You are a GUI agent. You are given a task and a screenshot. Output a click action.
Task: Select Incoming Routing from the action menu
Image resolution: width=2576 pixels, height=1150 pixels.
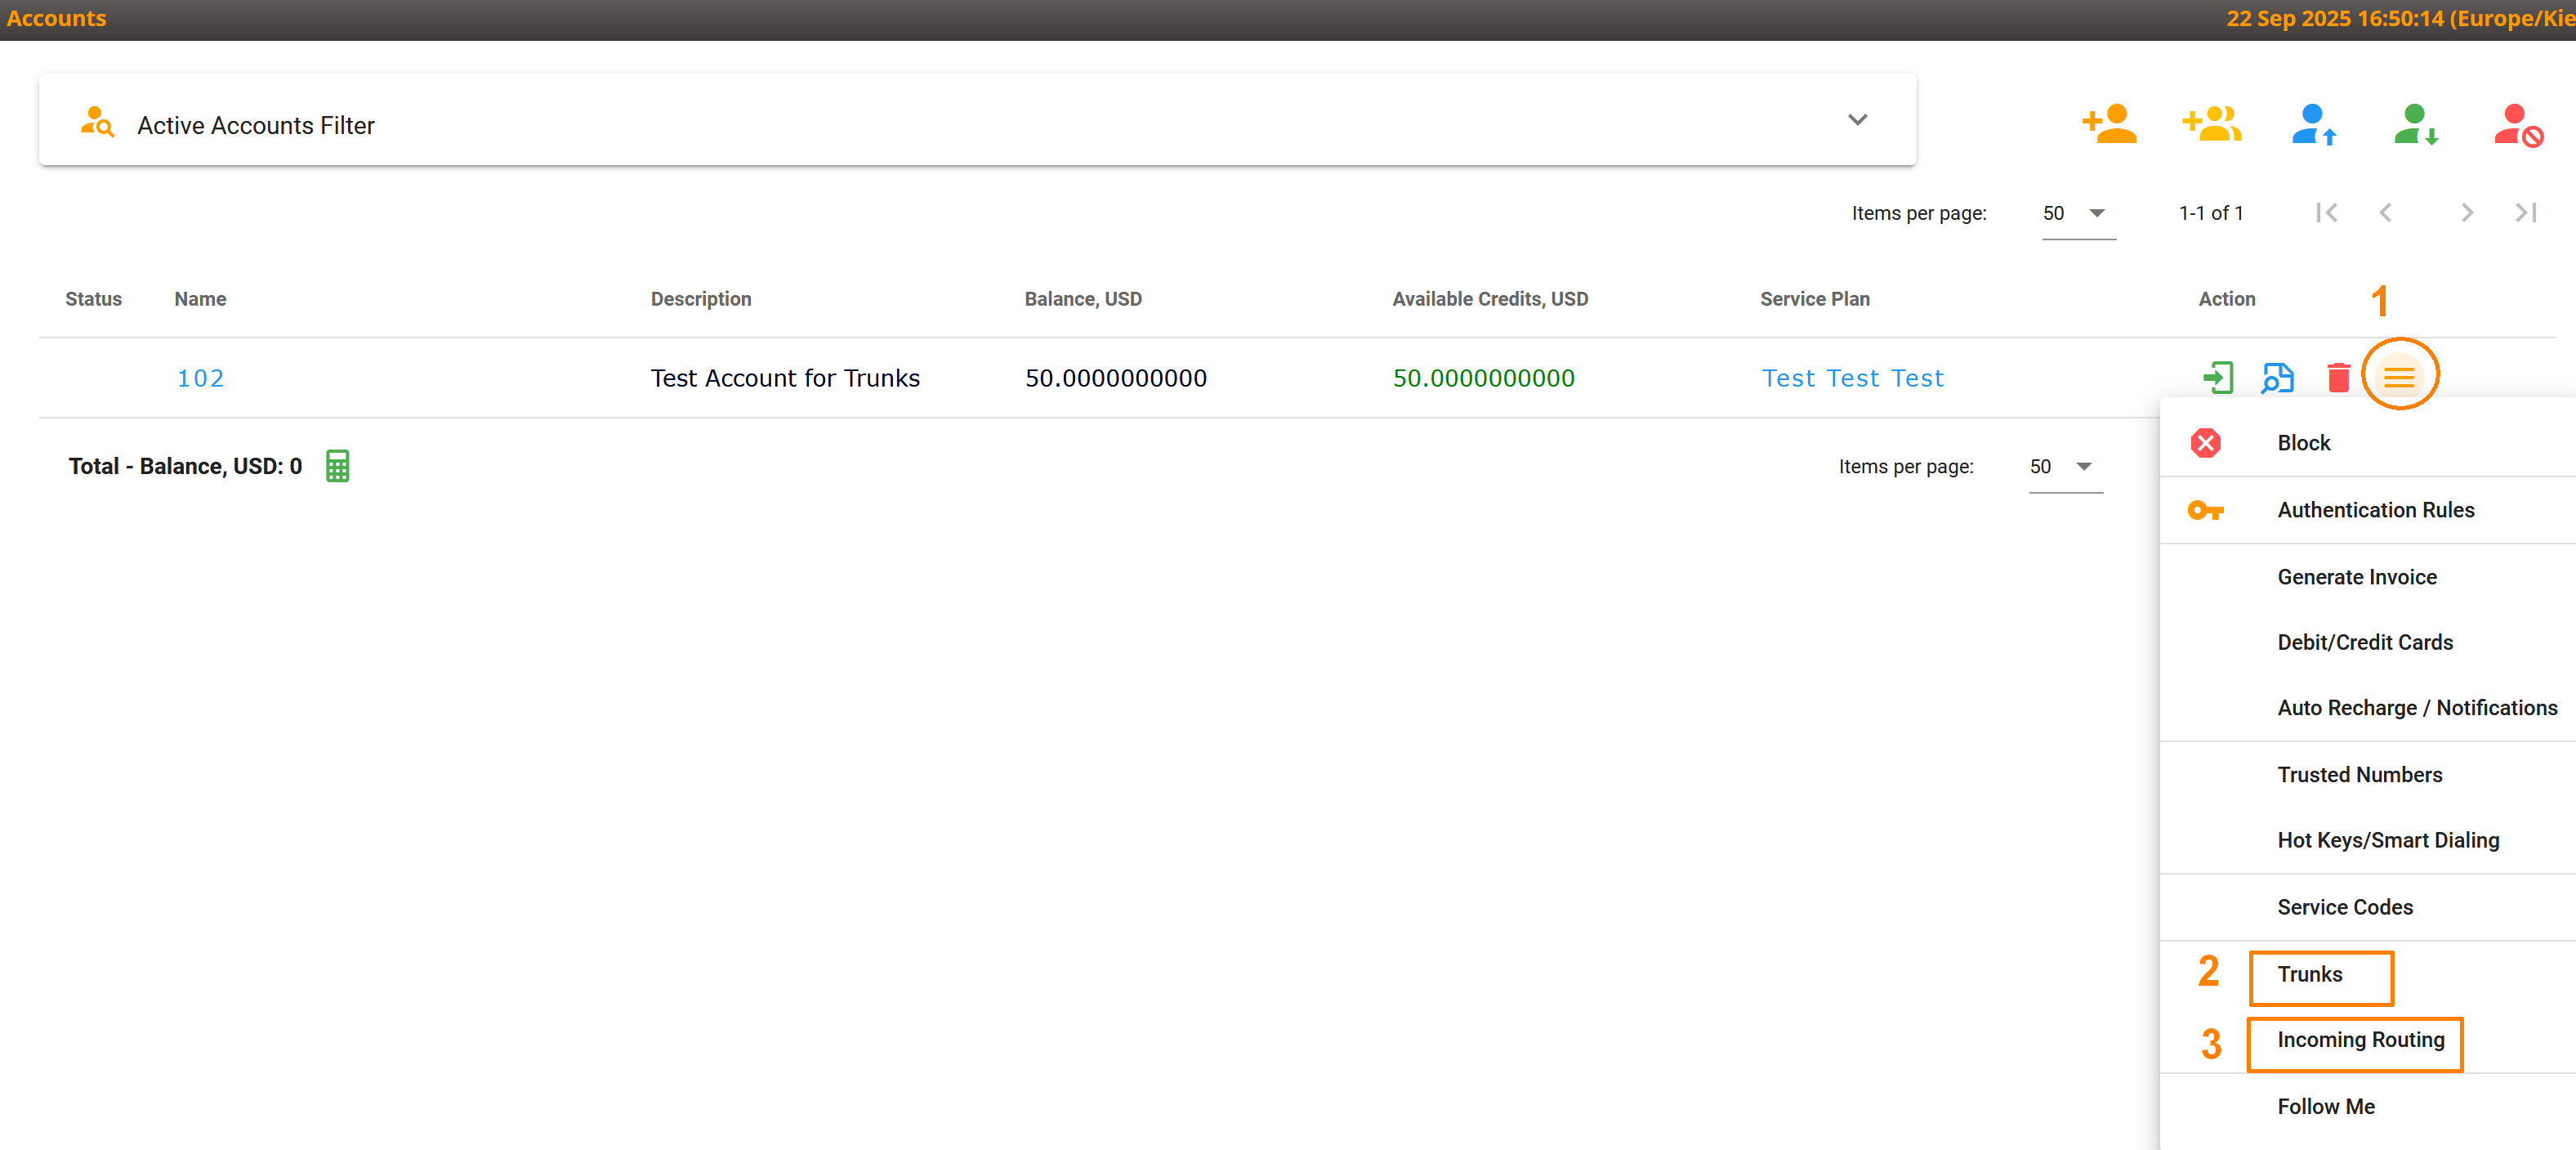click(x=2360, y=1040)
